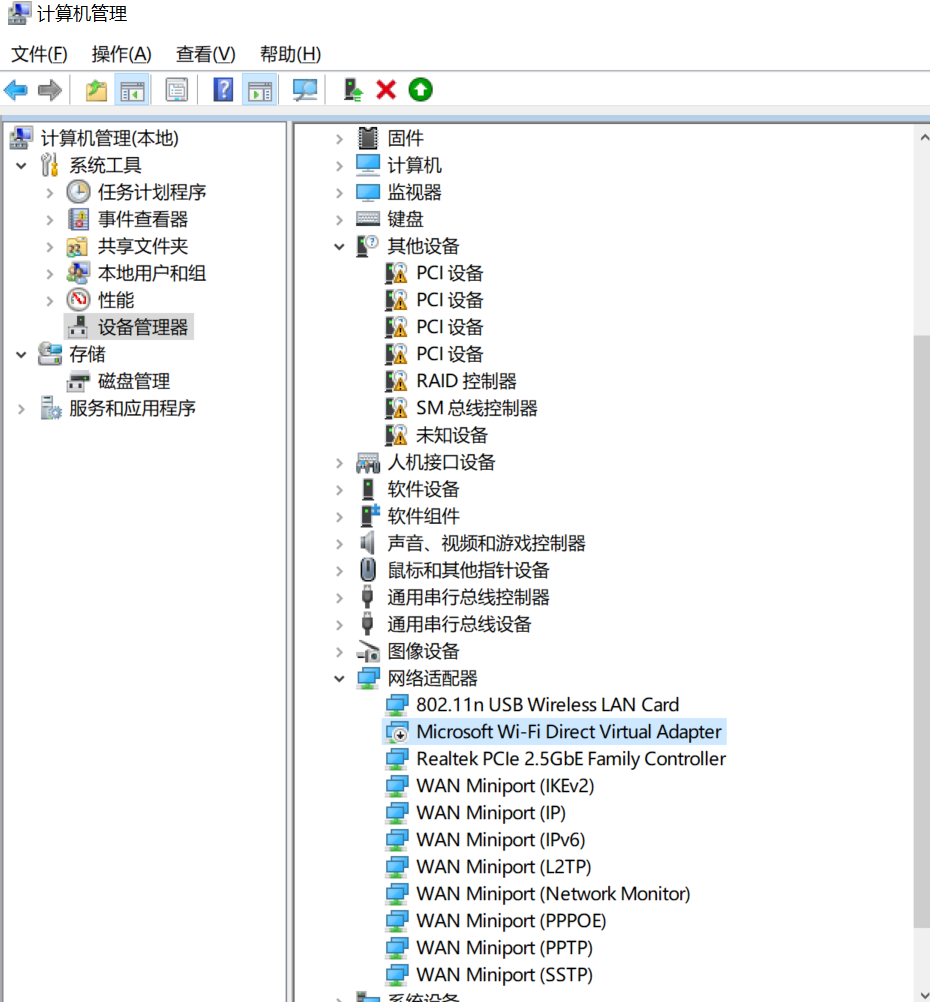Image resolution: width=930 pixels, height=1002 pixels.
Task: Expand the 人机接口设备 category
Action: (x=340, y=462)
